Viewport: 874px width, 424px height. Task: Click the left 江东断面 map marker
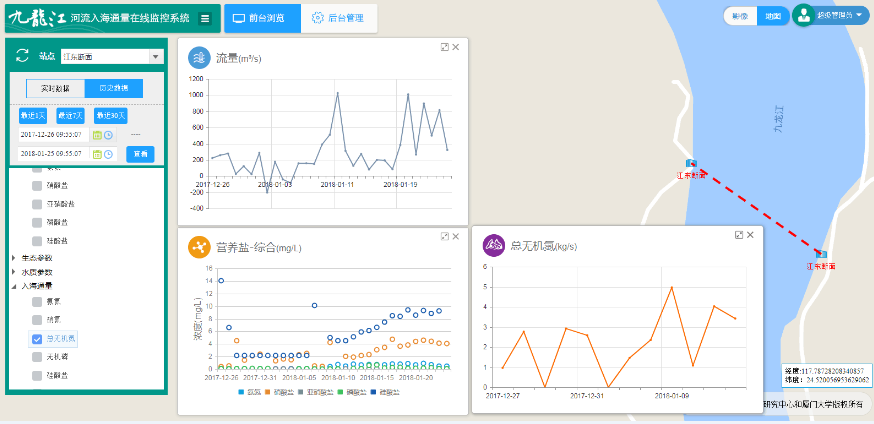(690, 163)
